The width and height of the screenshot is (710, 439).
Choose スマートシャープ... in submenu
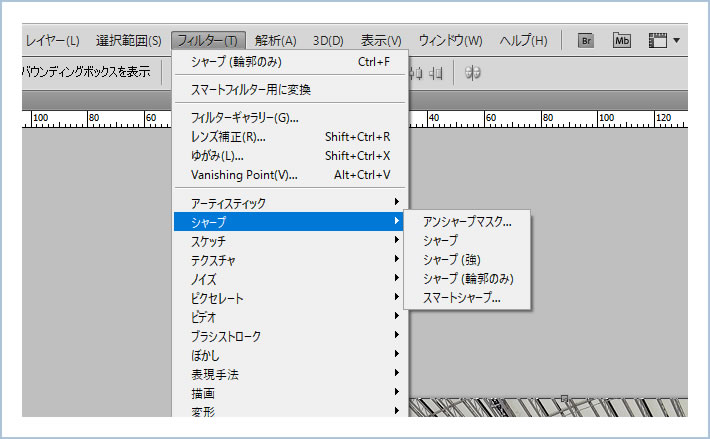click(467, 298)
